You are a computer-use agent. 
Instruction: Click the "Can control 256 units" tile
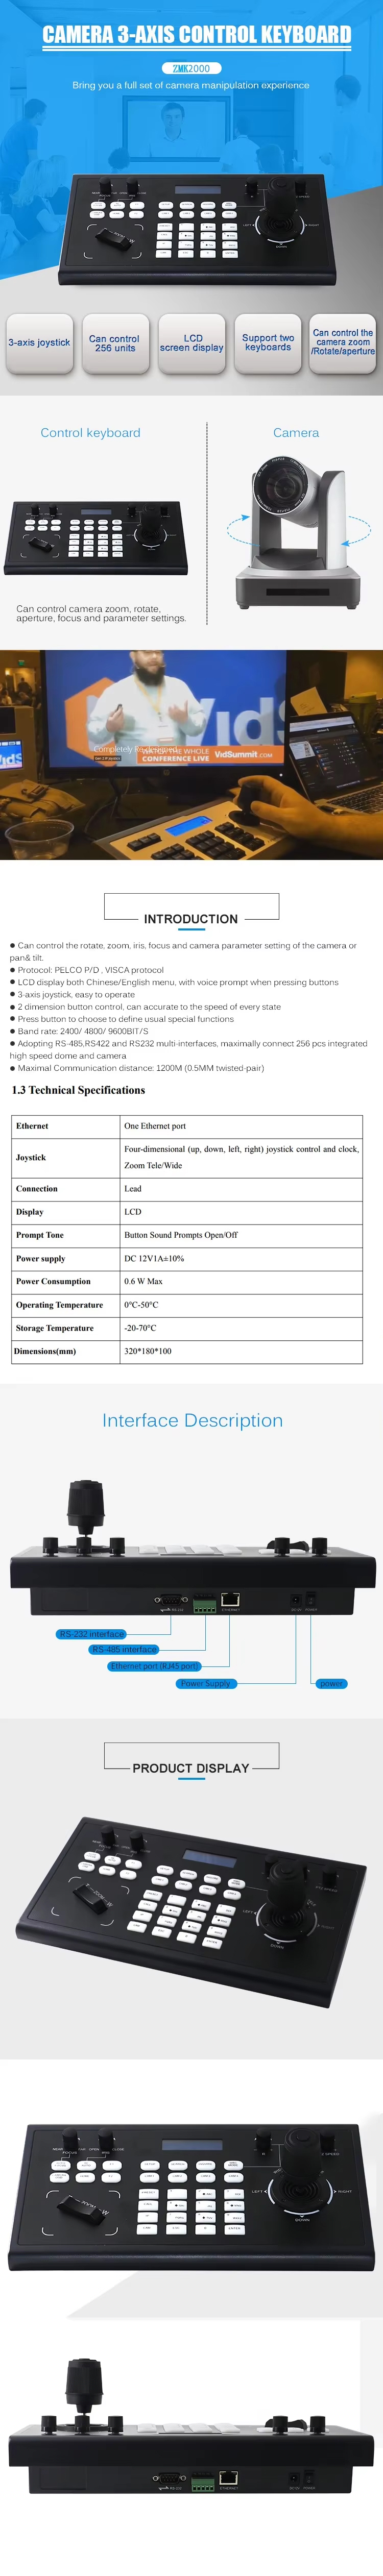coord(115,343)
